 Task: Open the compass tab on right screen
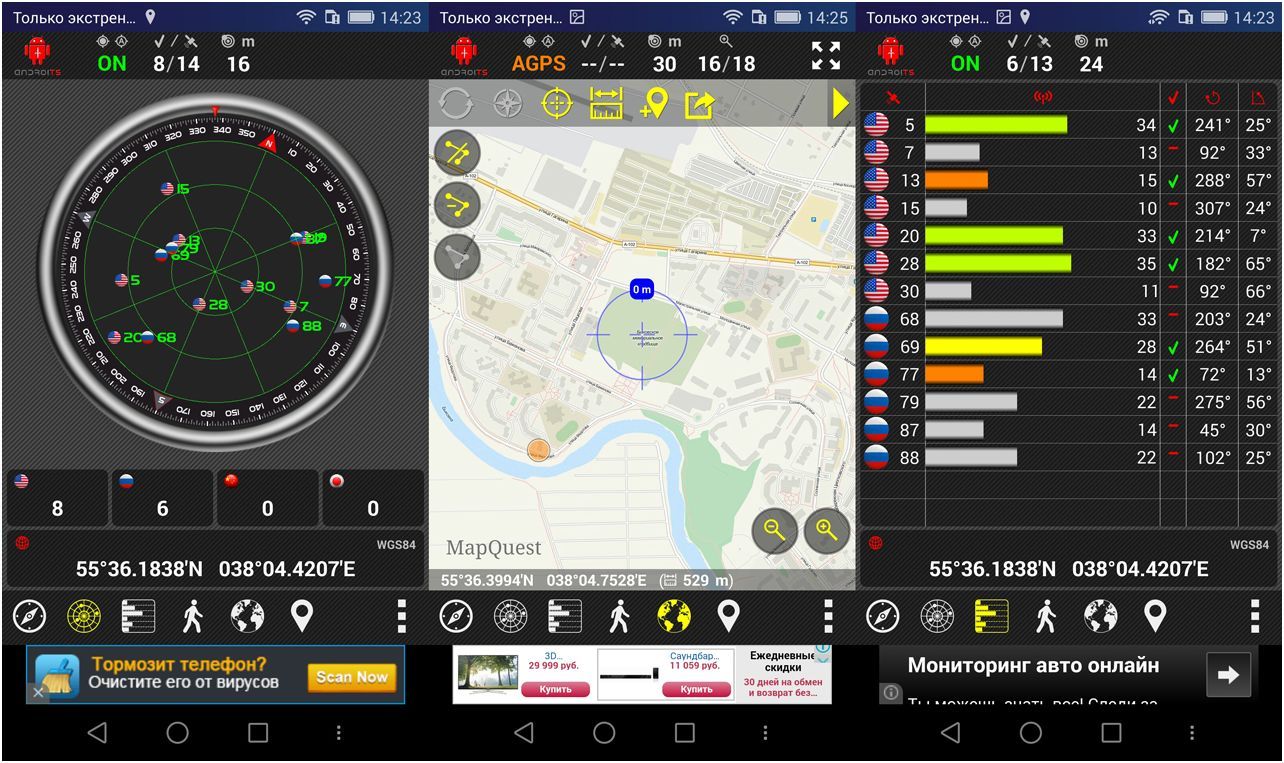[x=882, y=617]
